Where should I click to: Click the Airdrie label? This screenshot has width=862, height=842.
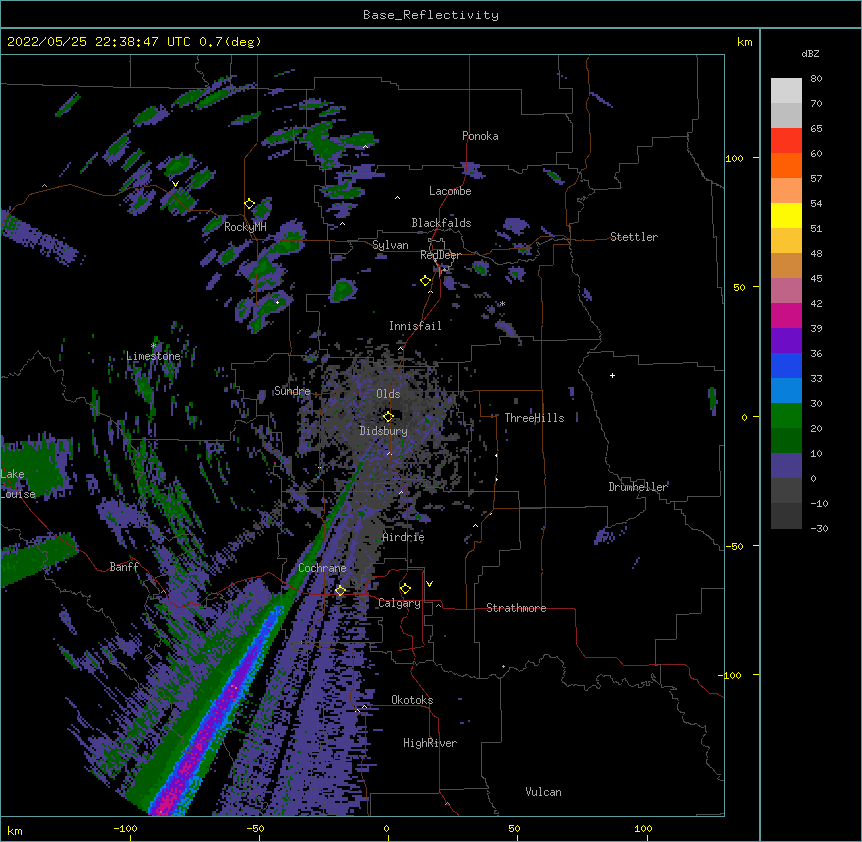[x=403, y=537]
